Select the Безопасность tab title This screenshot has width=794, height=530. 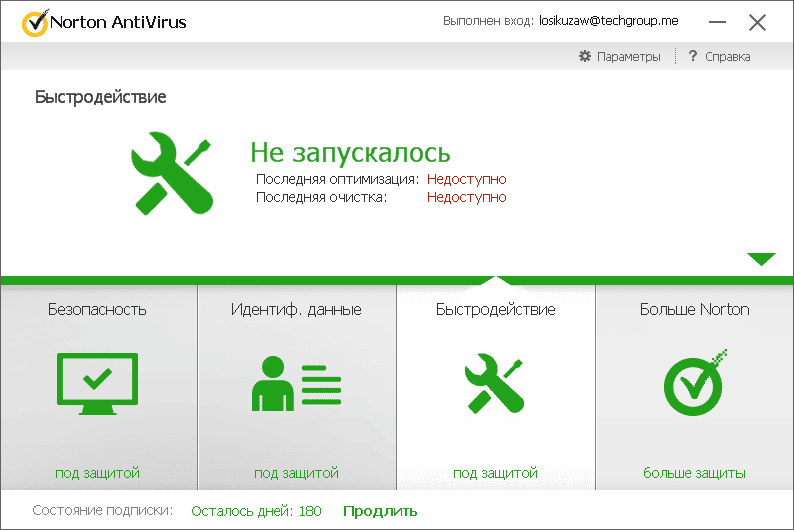(97, 309)
